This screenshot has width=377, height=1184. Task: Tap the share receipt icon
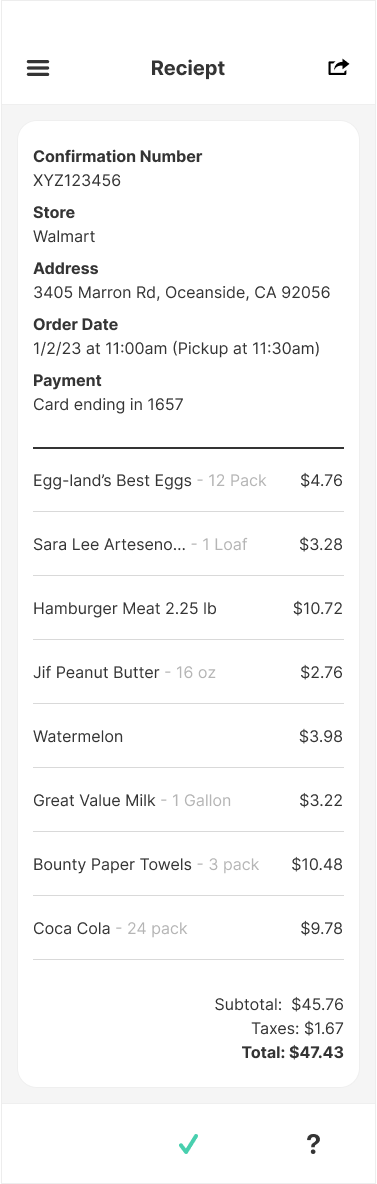coord(338,67)
